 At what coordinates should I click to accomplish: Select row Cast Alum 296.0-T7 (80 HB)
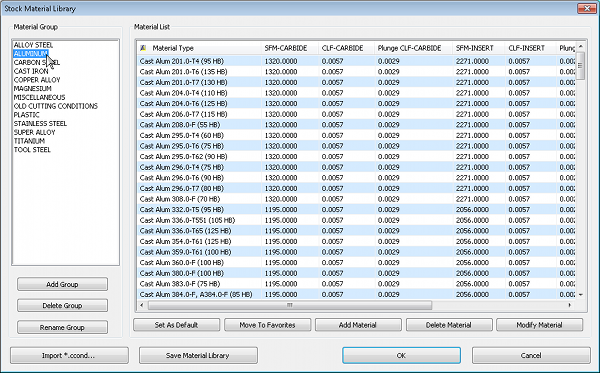356,188
